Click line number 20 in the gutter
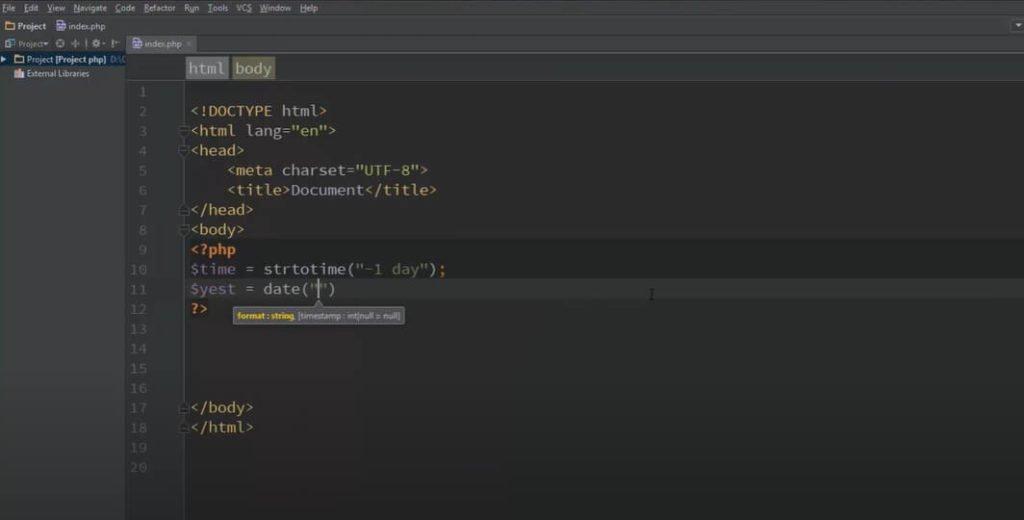Viewport: 1024px width, 520px height. click(x=138, y=468)
